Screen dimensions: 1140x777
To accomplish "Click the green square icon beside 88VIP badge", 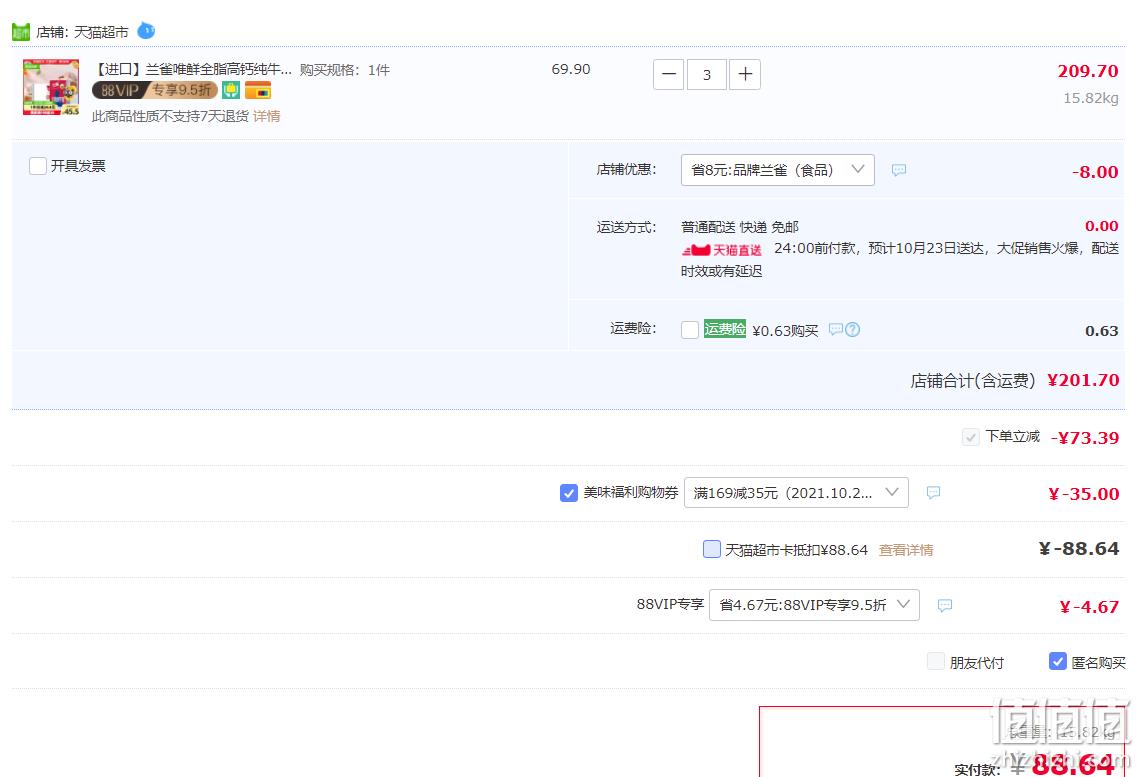I will (x=231, y=90).
